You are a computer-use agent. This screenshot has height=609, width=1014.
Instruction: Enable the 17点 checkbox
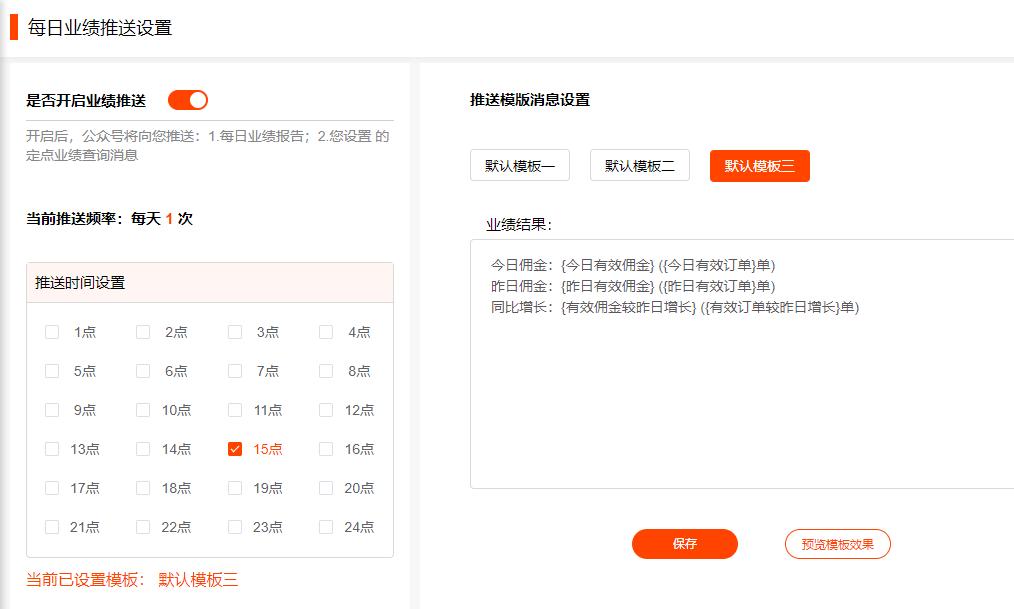(51, 488)
